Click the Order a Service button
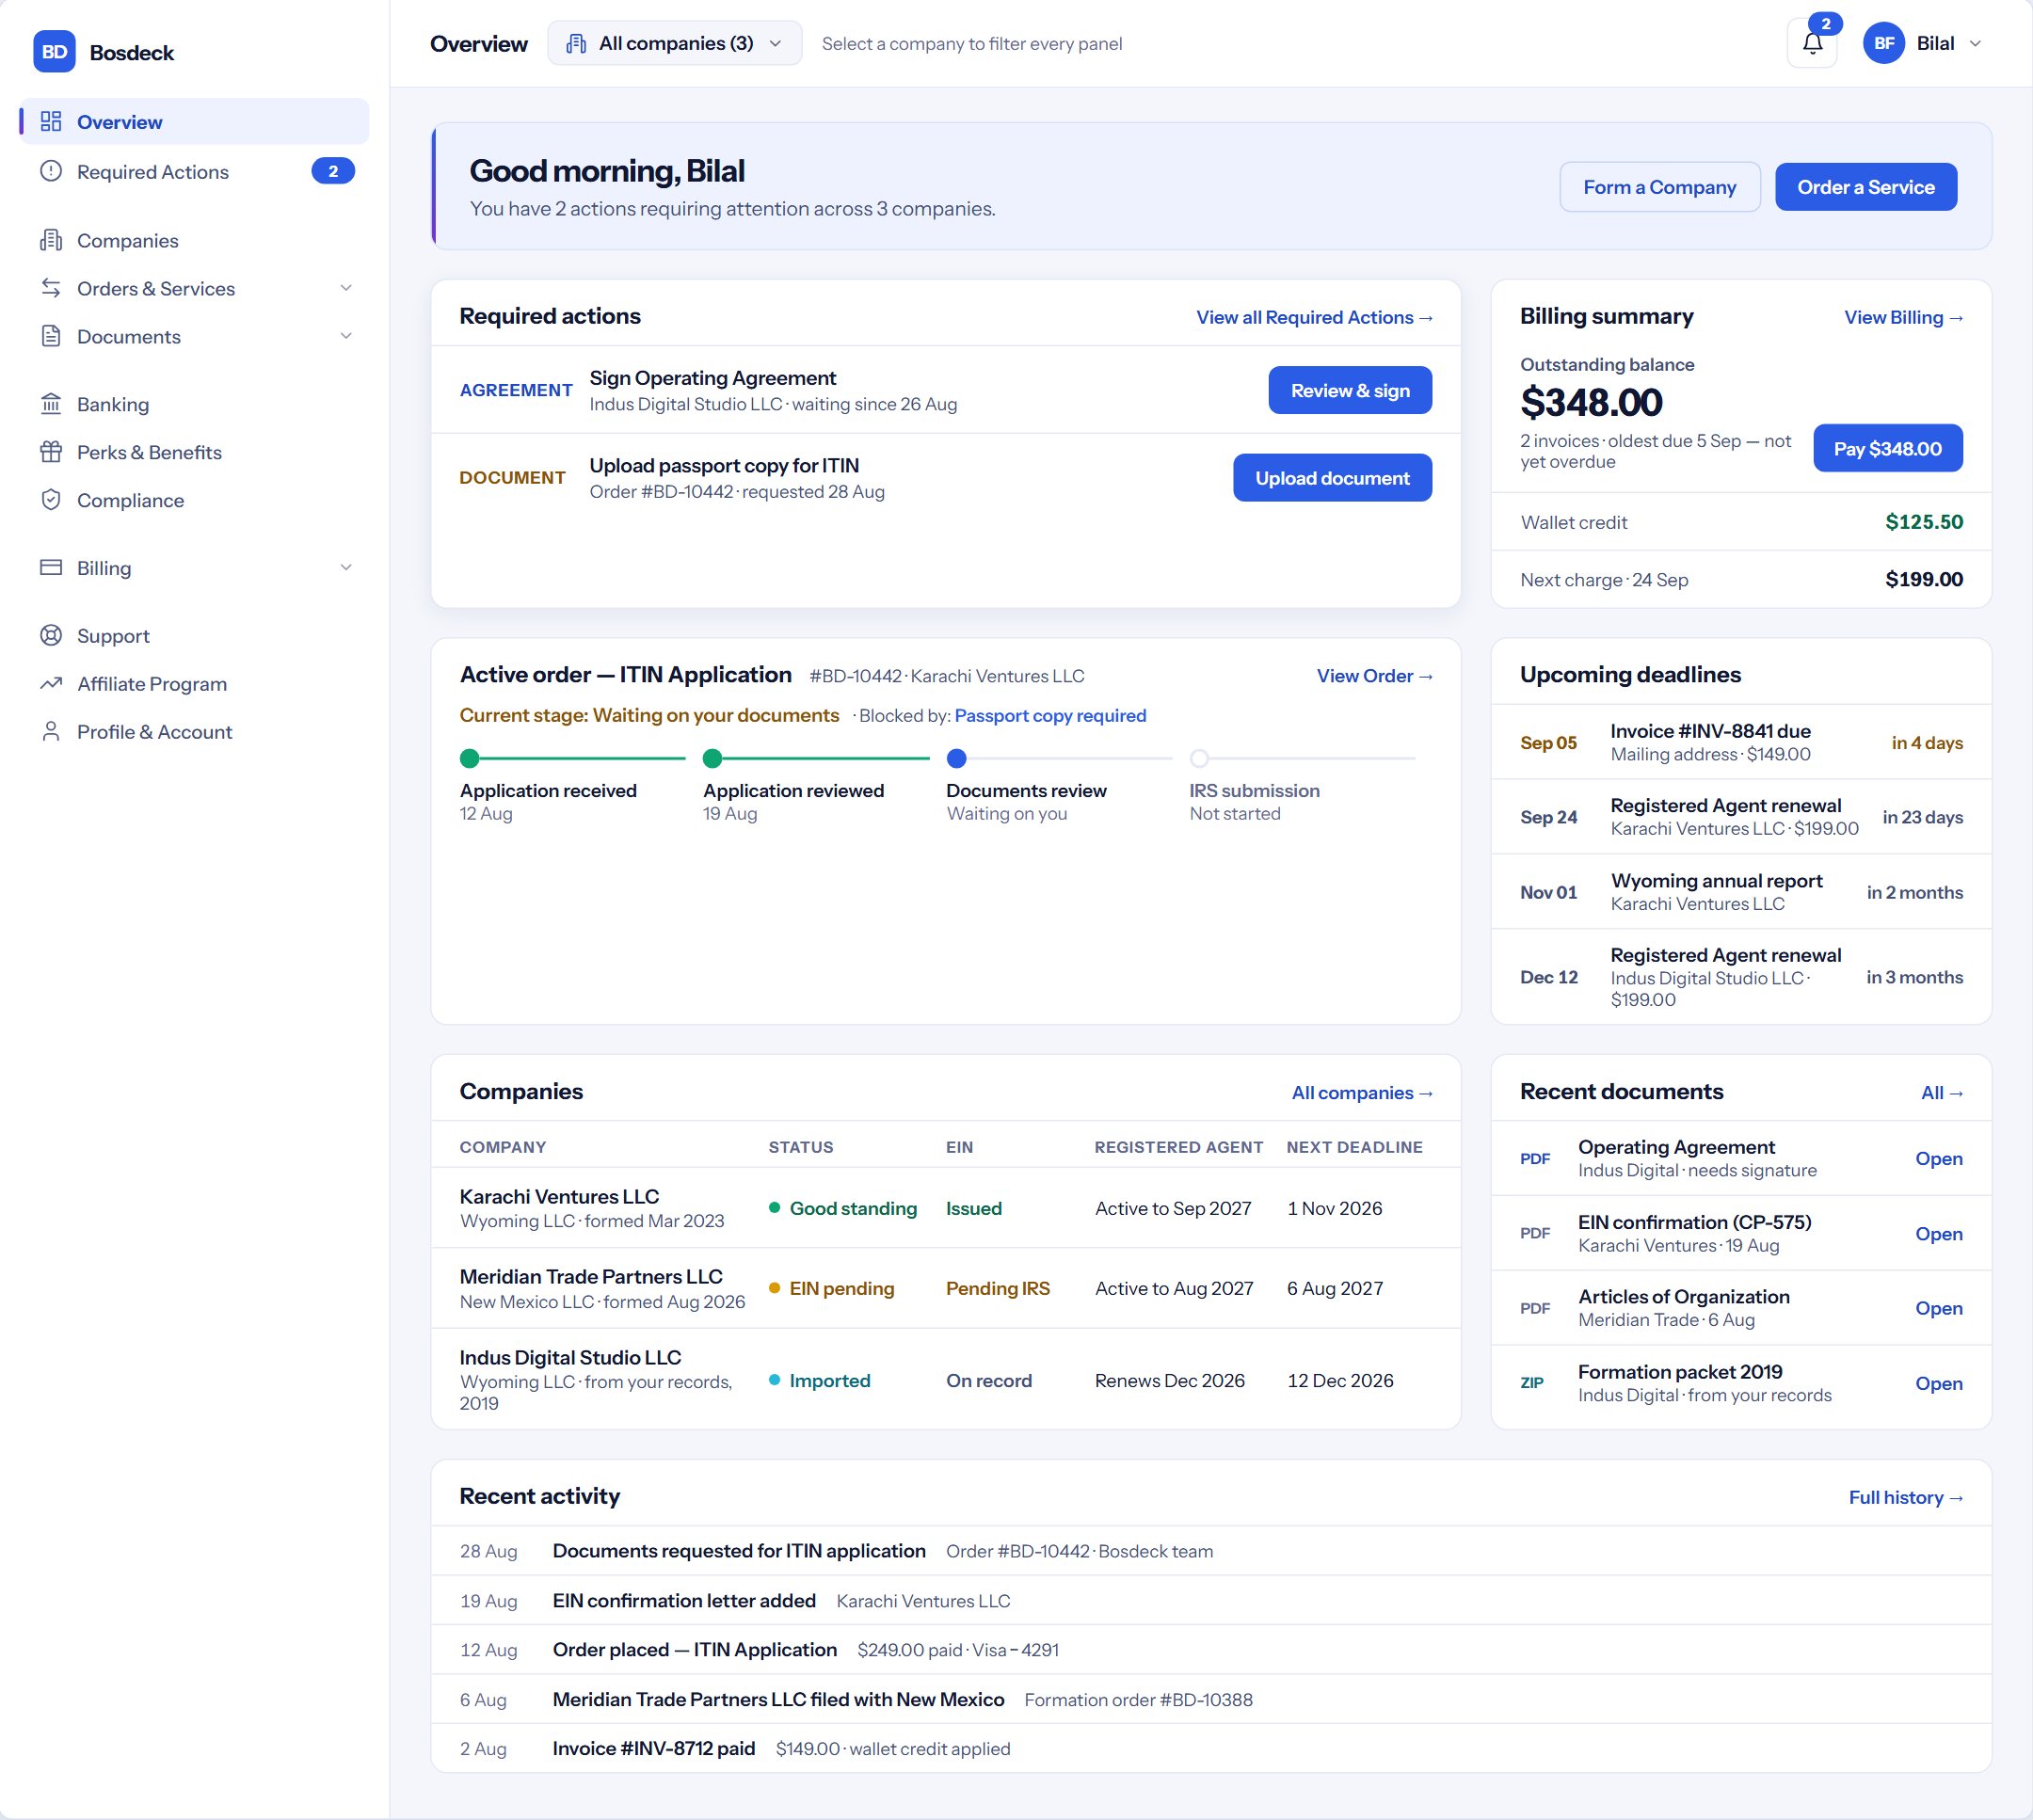The width and height of the screenshot is (2033, 1820). [x=1866, y=187]
